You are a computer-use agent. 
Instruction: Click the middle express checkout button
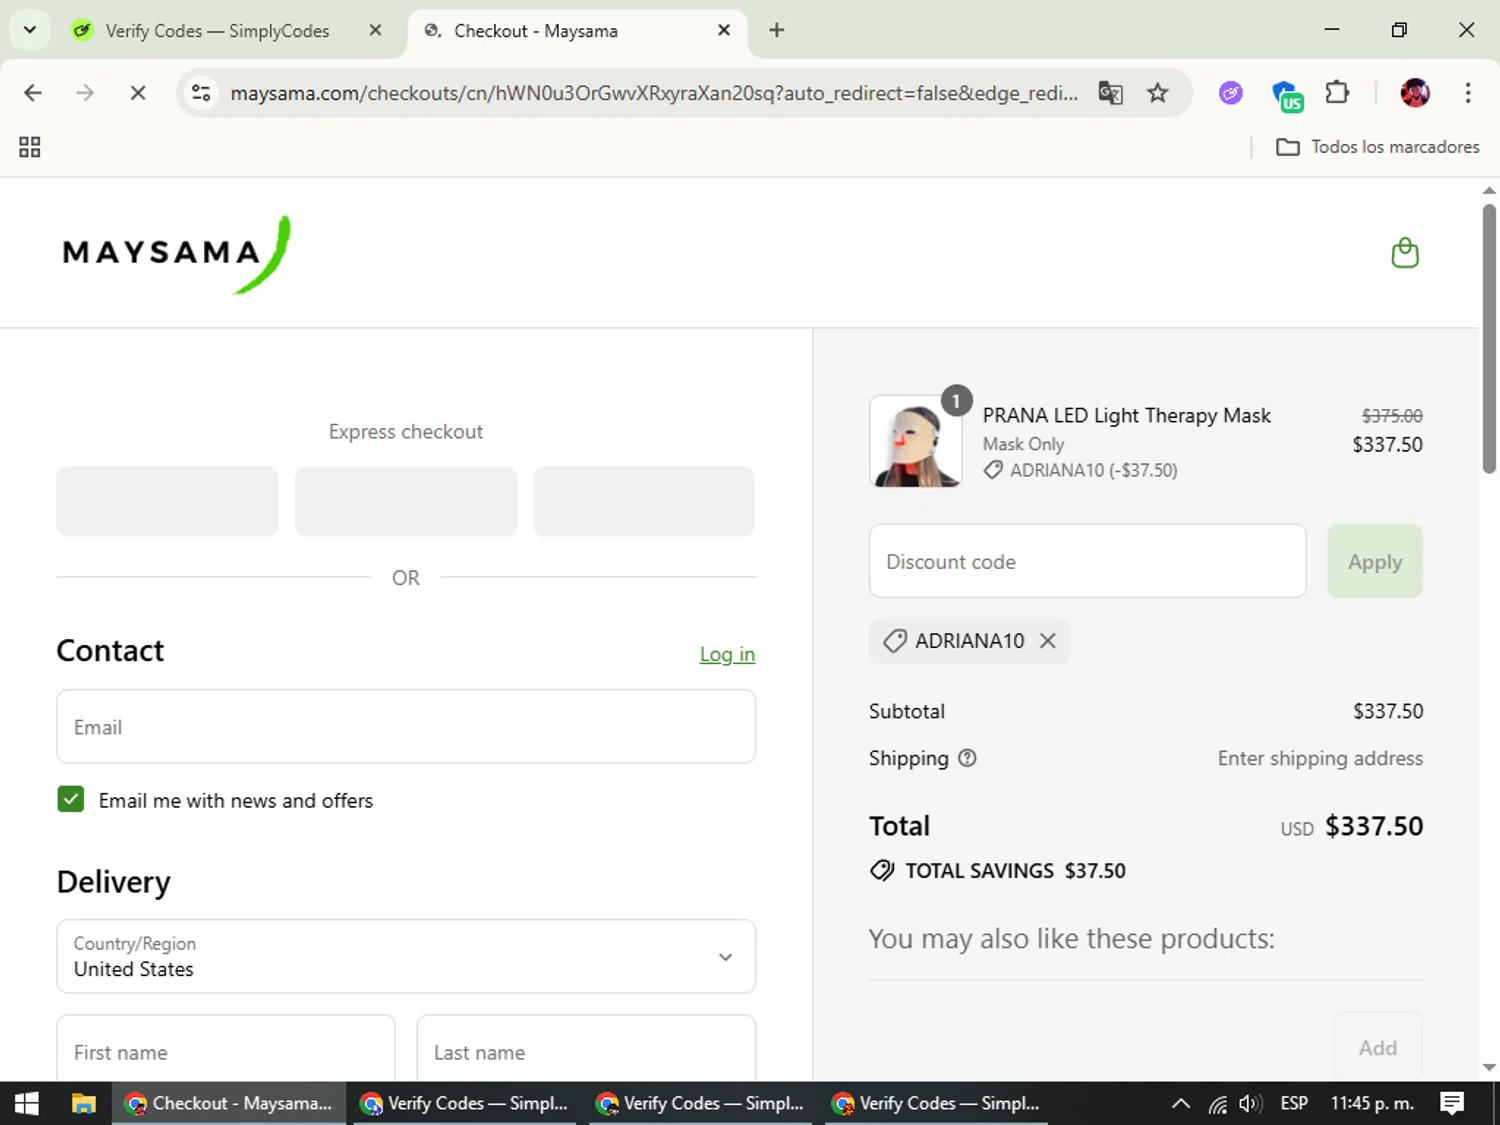(x=406, y=501)
